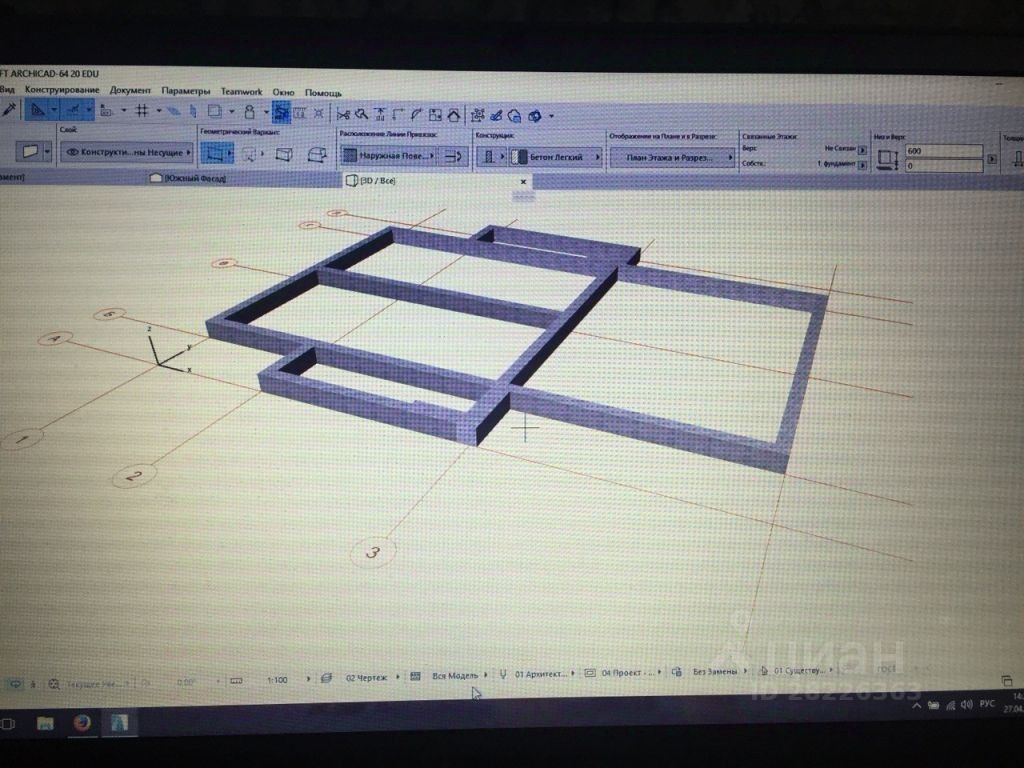Screen dimensions: 1024x768
Task: Open File Explorer from the taskbar
Action: click(x=44, y=723)
